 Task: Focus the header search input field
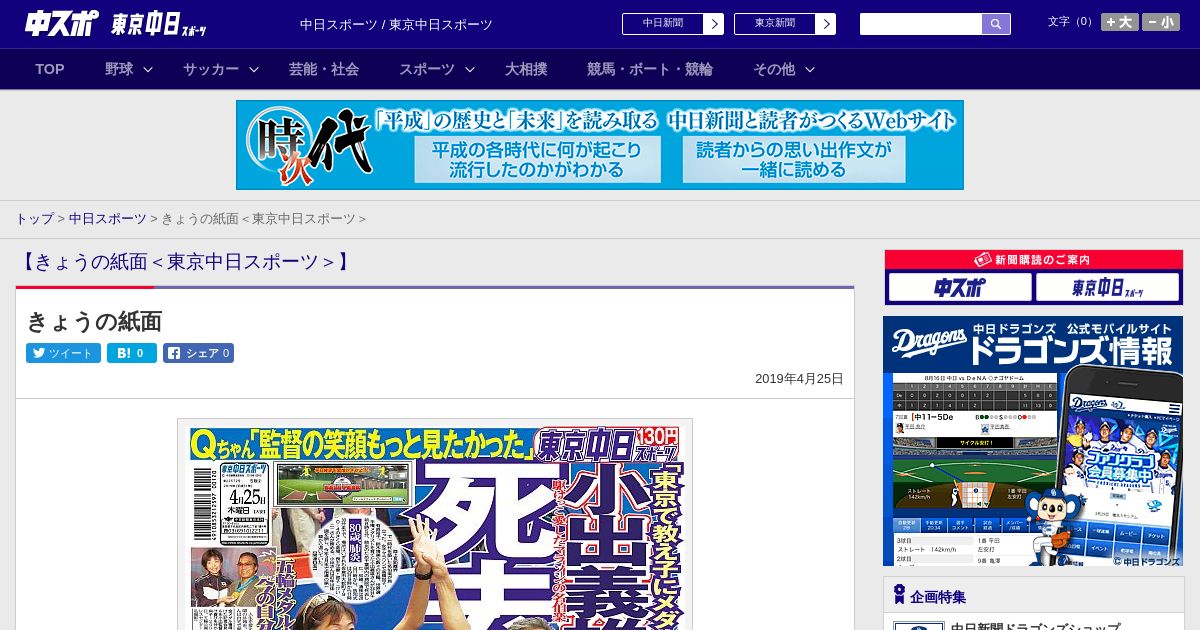(x=921, y=24)
